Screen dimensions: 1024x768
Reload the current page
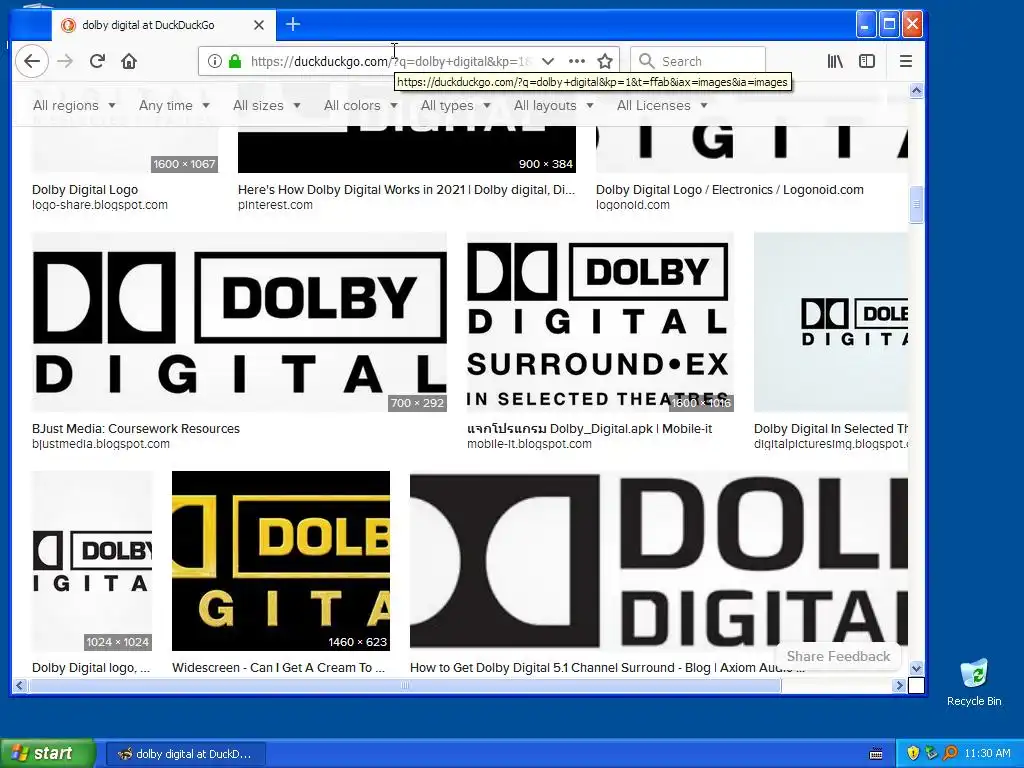(97, 61)
